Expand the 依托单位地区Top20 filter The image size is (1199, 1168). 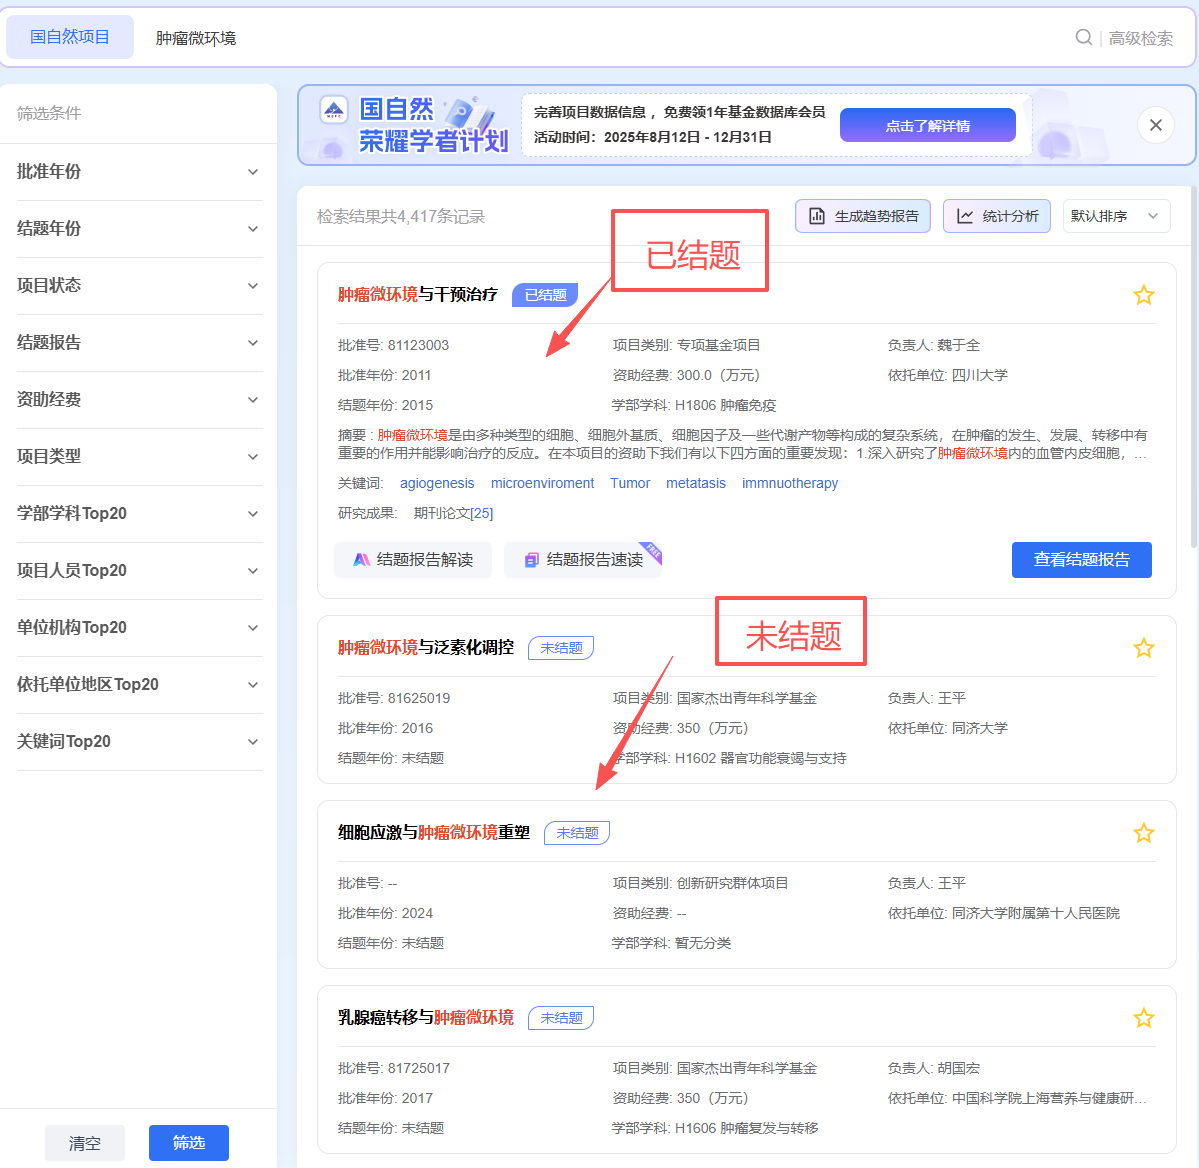click(x=139, y=685)
